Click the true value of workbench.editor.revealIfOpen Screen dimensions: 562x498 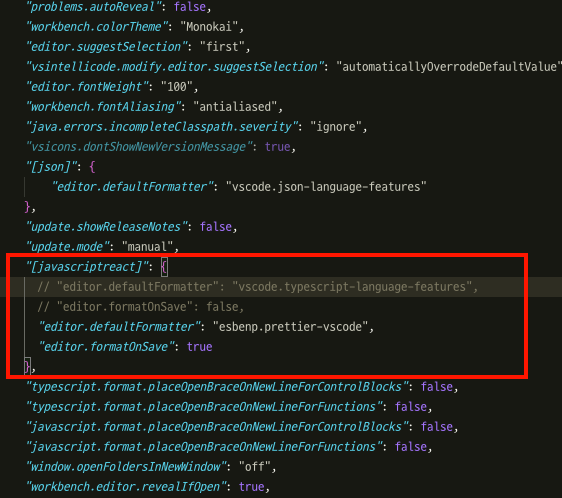coord(252,487)
